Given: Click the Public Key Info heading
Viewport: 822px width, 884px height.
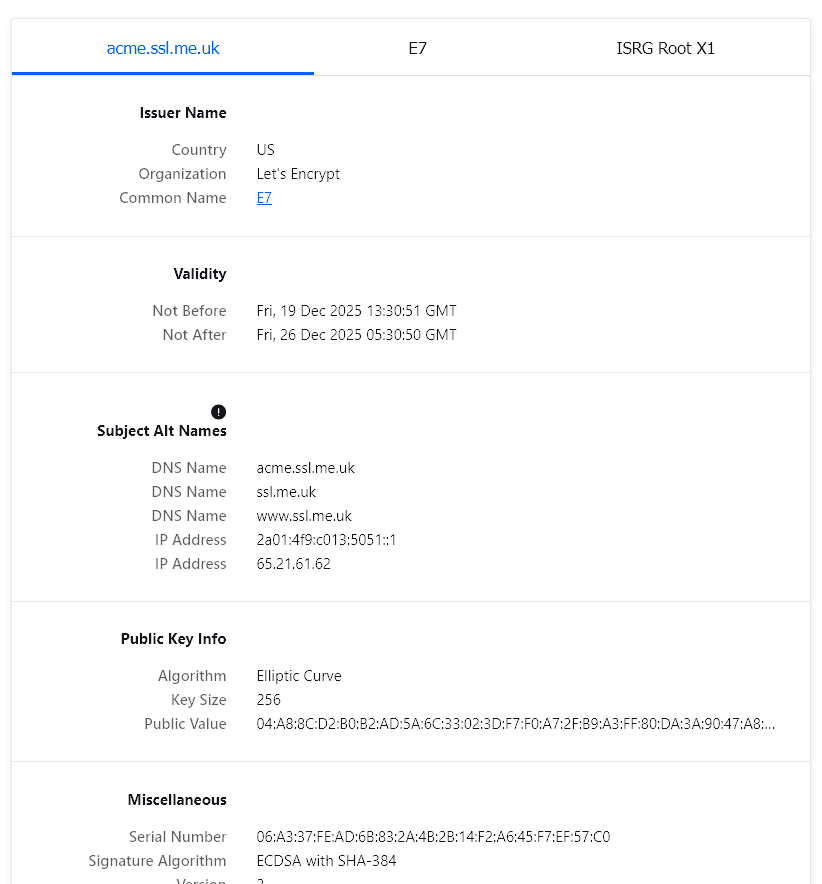Looking at the screenshot, I should click(174, 639).
